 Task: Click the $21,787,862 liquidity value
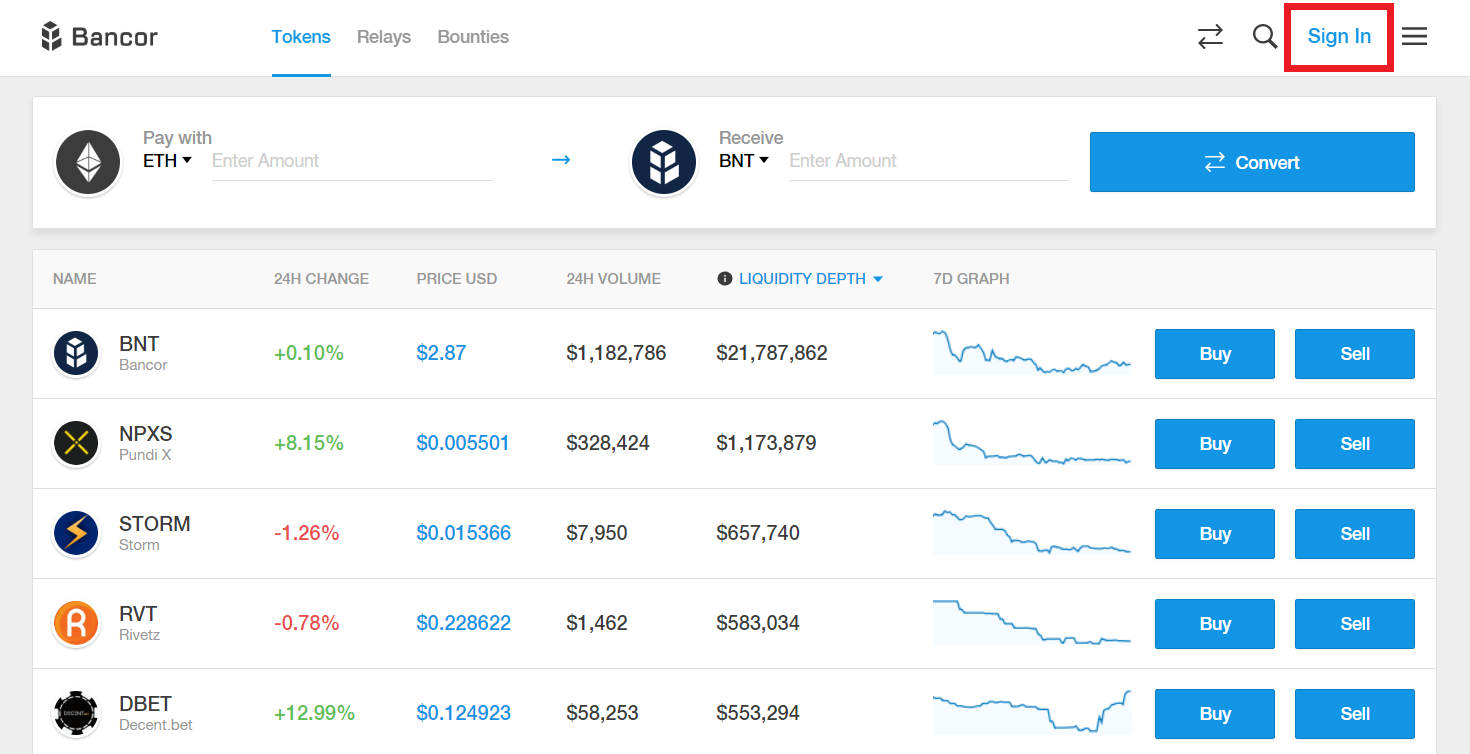tap(772, 353)
